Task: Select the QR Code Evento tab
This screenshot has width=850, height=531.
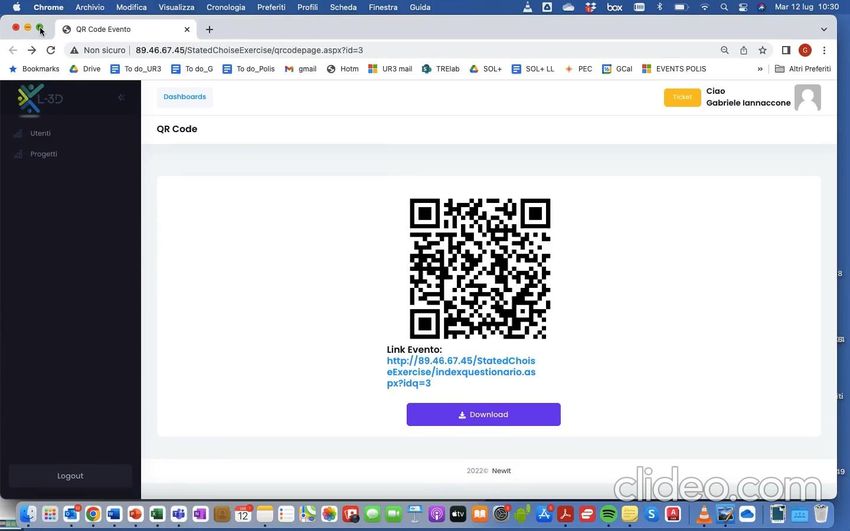Action: (x=126, y=29)
